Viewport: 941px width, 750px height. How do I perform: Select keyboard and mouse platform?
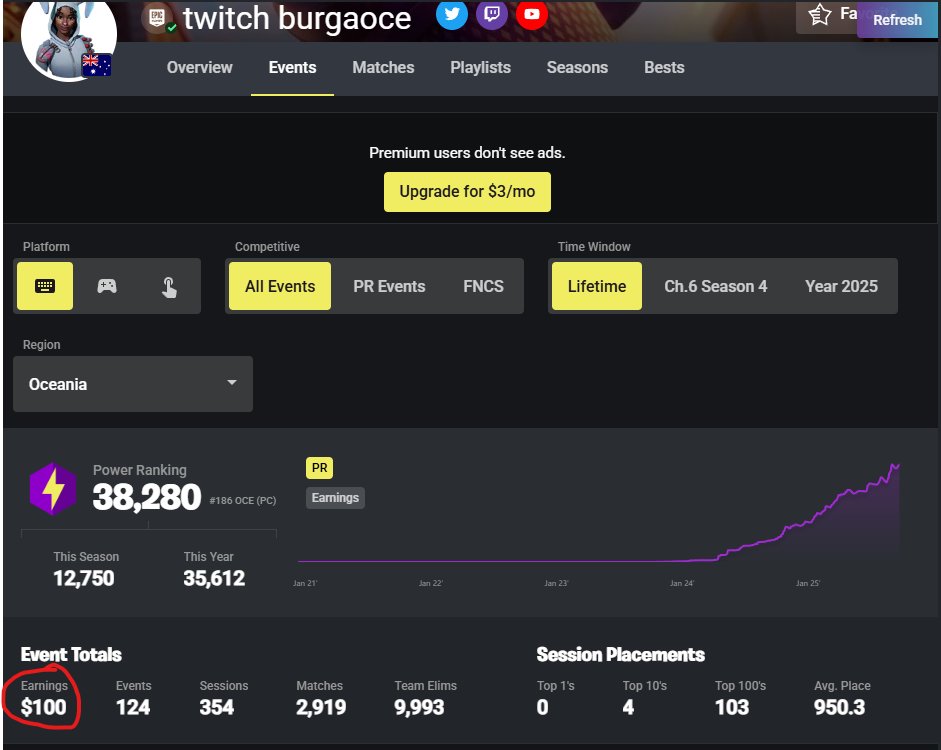pos(45,286)
